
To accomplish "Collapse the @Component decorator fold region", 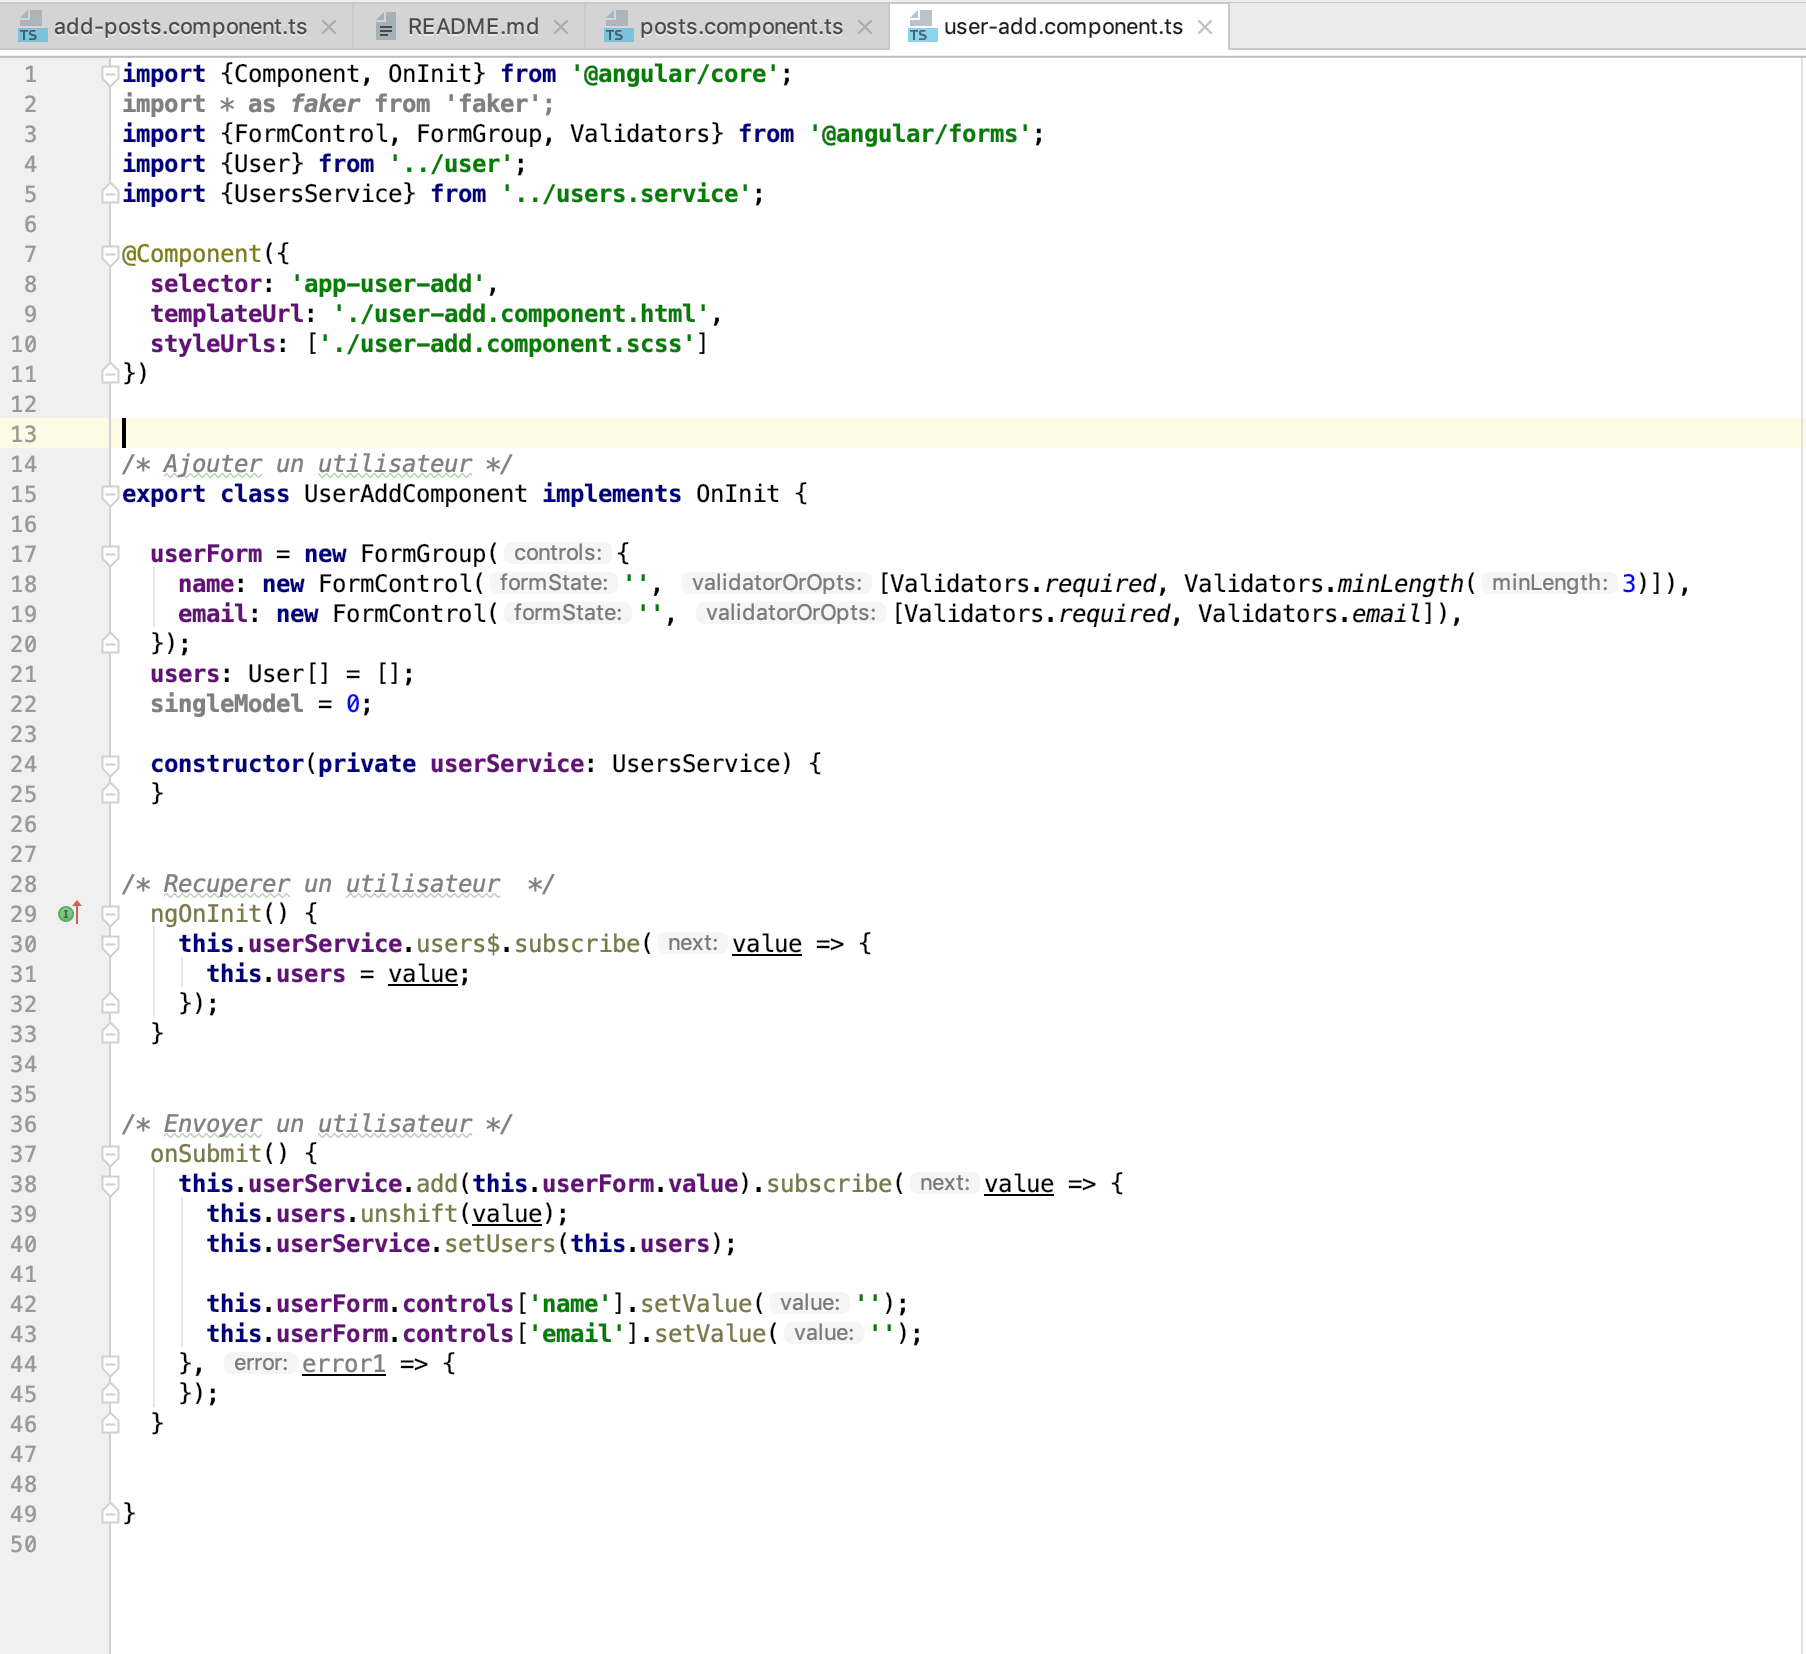I will (108, 253).
